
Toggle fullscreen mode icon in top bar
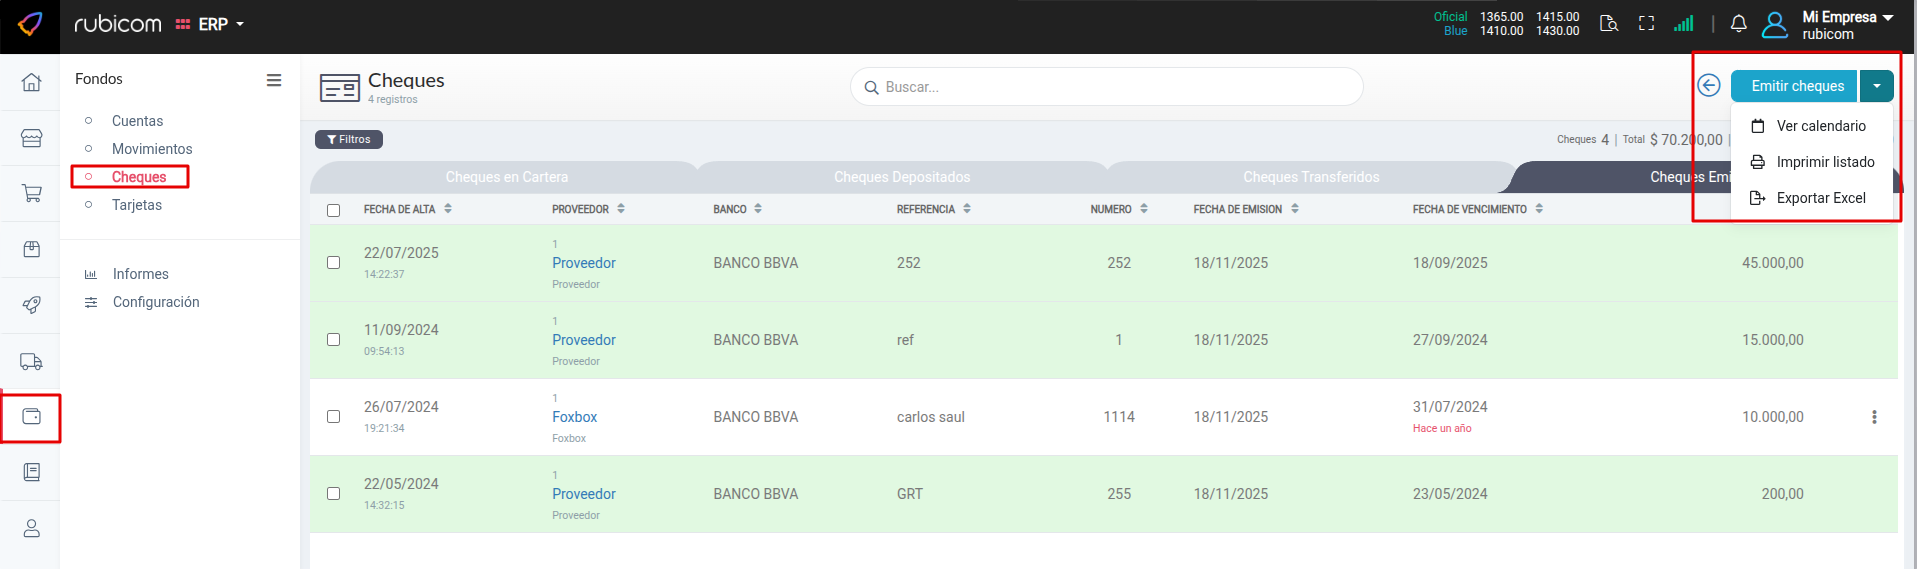click(x=1646, y=24)
